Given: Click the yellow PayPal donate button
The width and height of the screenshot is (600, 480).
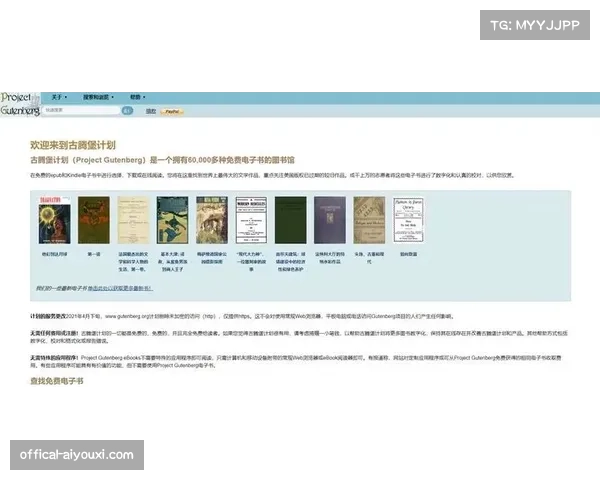Looking at the screenshot, I should point(172,111).
